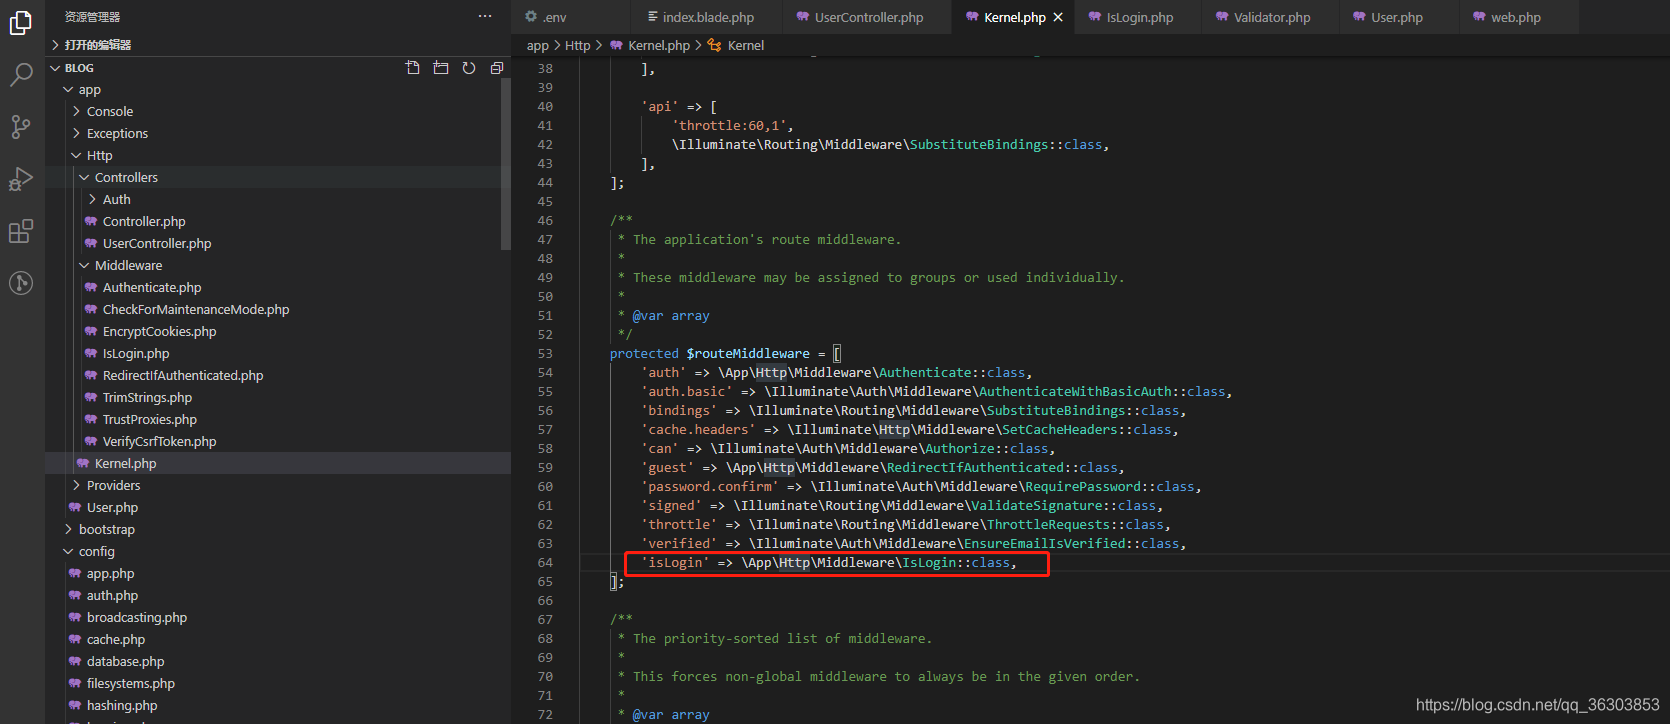Click the app breadcrumb segment
This screenshot has width=1670, height=724.
pos(538,45)
